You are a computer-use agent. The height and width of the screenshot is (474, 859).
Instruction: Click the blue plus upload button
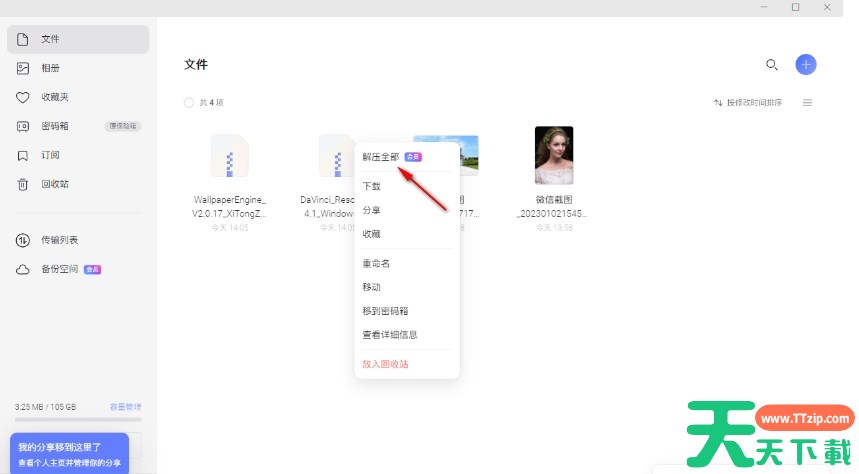click(x=806, y=64)
